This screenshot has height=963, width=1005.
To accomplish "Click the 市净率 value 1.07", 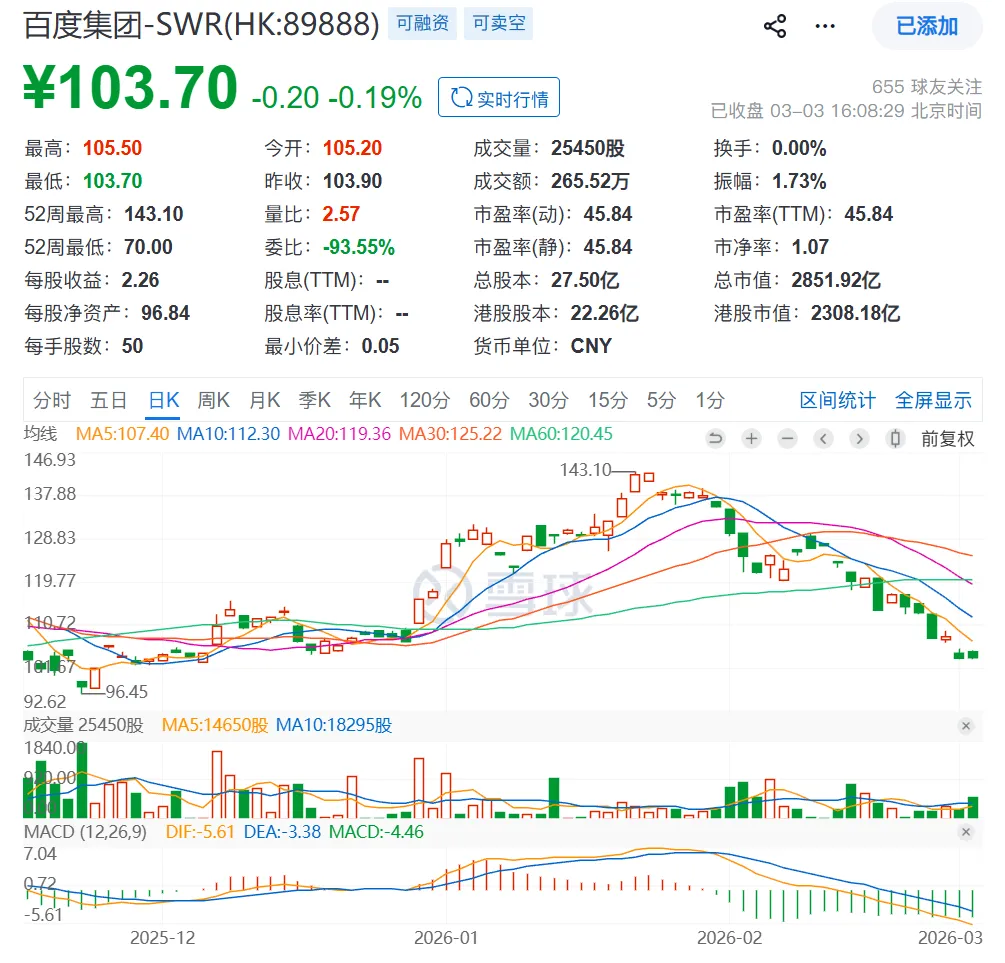I will tap(810, 247).
